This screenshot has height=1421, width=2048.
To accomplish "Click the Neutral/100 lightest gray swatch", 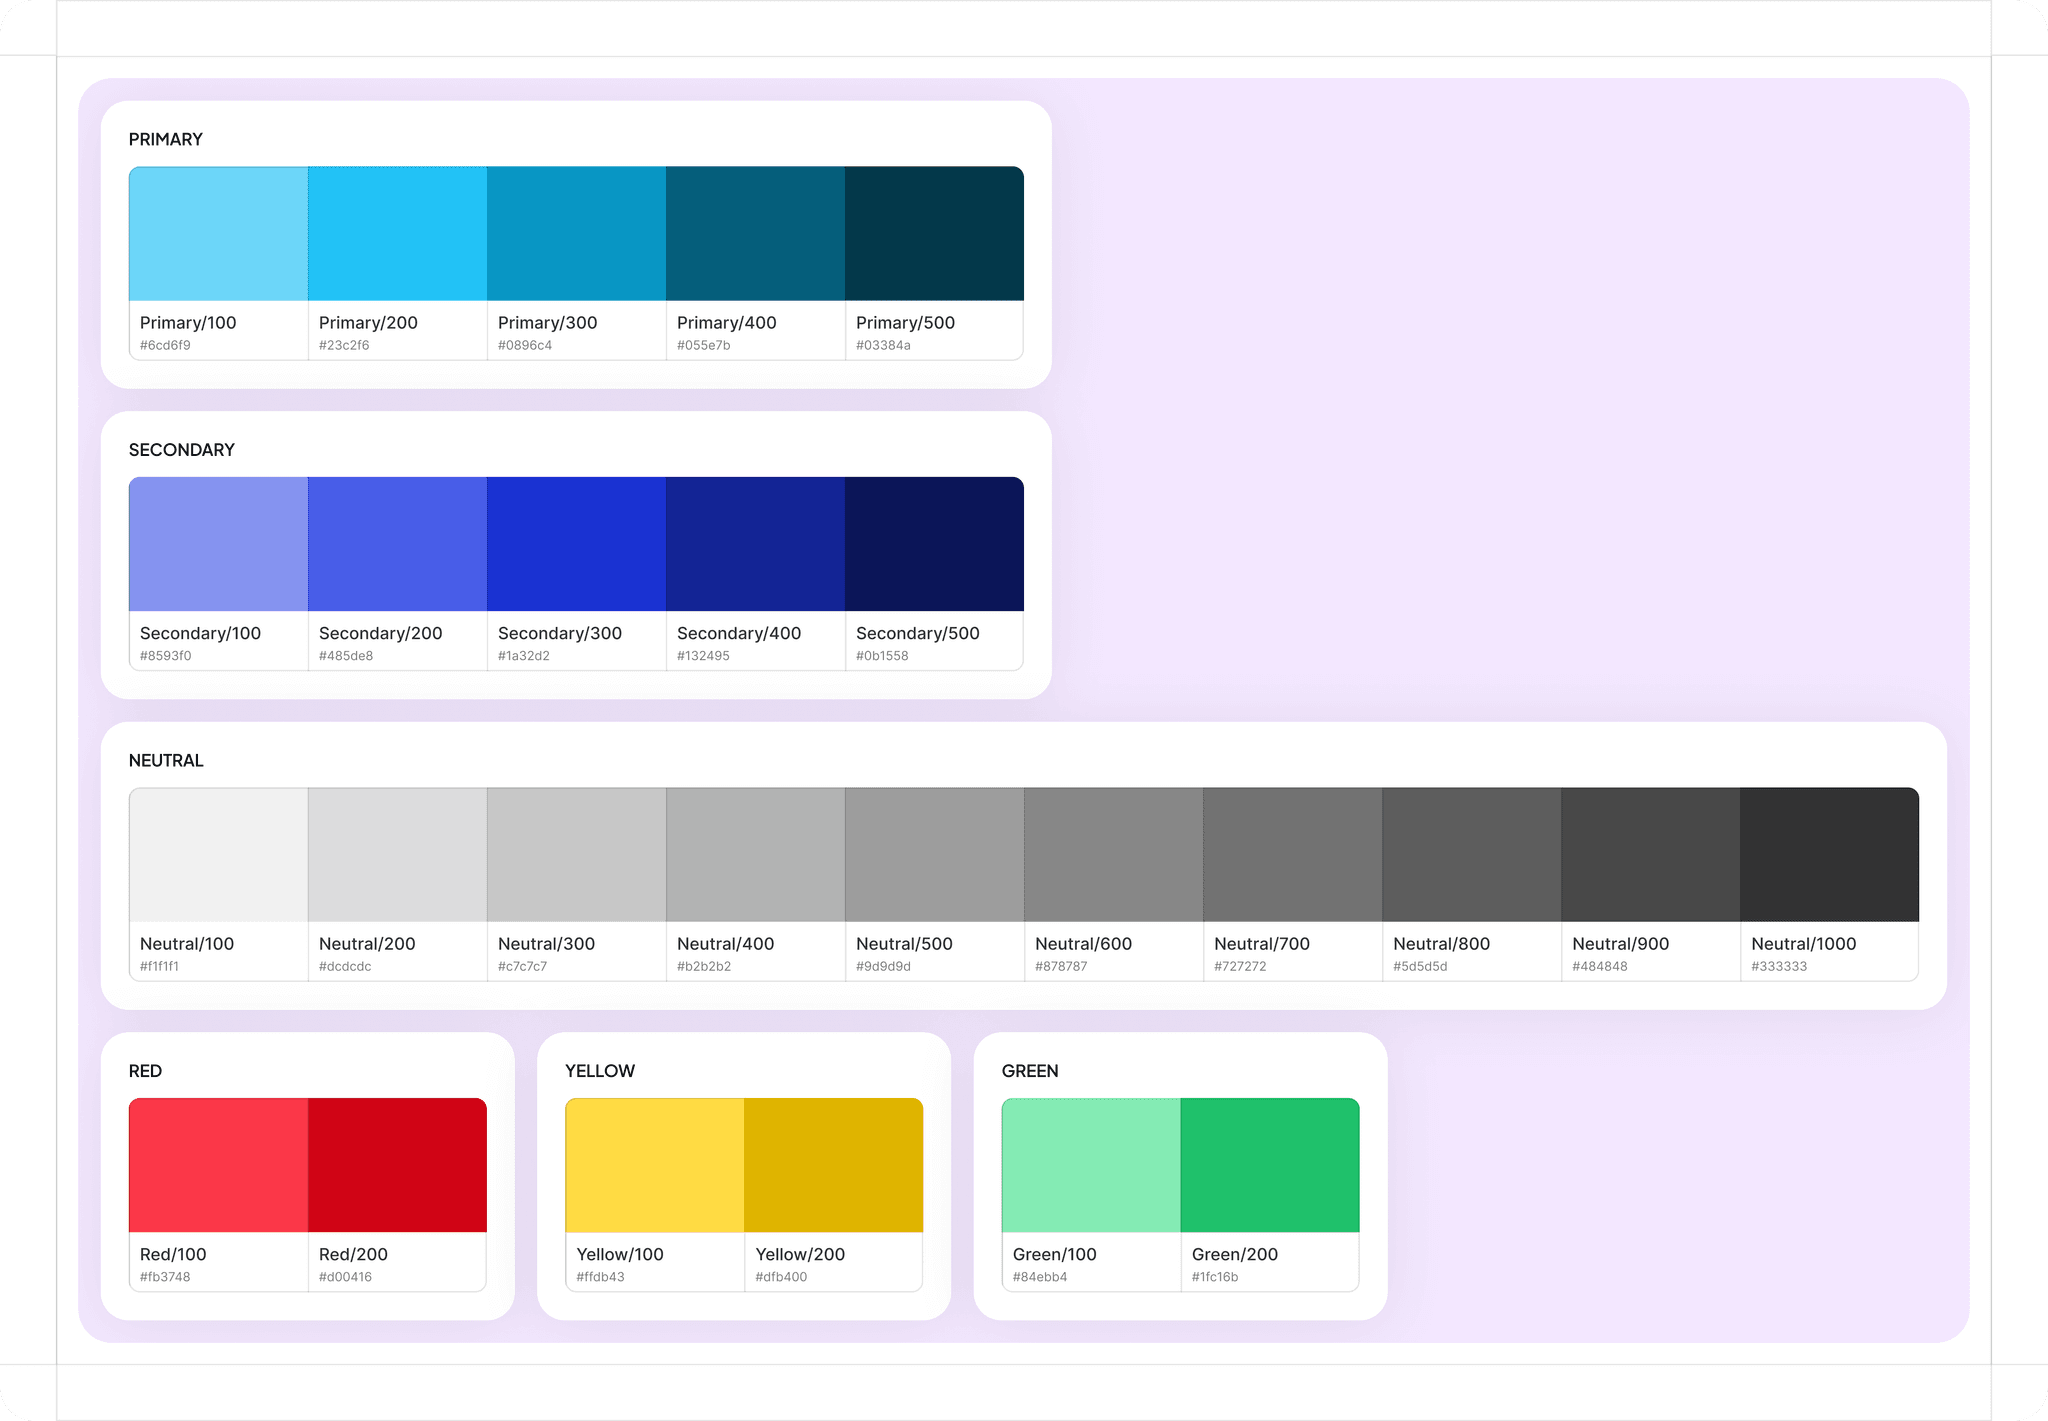I will pos(218,854).
